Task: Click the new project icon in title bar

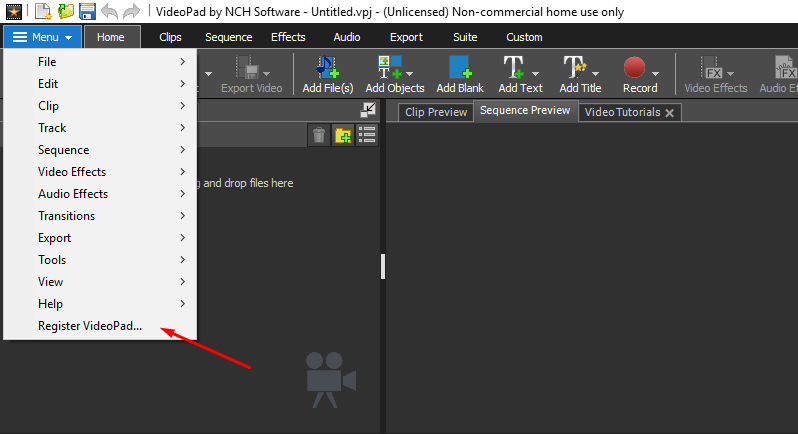Action: click(x=43, y=11)
